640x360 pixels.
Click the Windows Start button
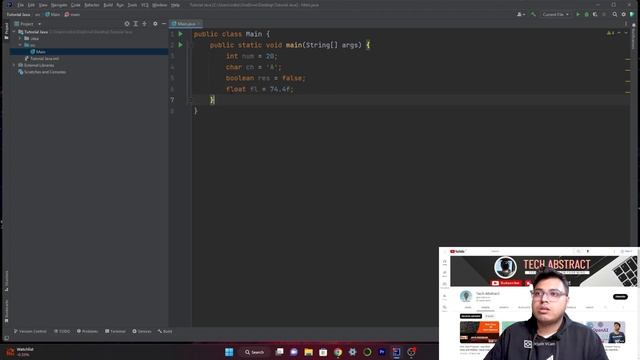[229, 352]
